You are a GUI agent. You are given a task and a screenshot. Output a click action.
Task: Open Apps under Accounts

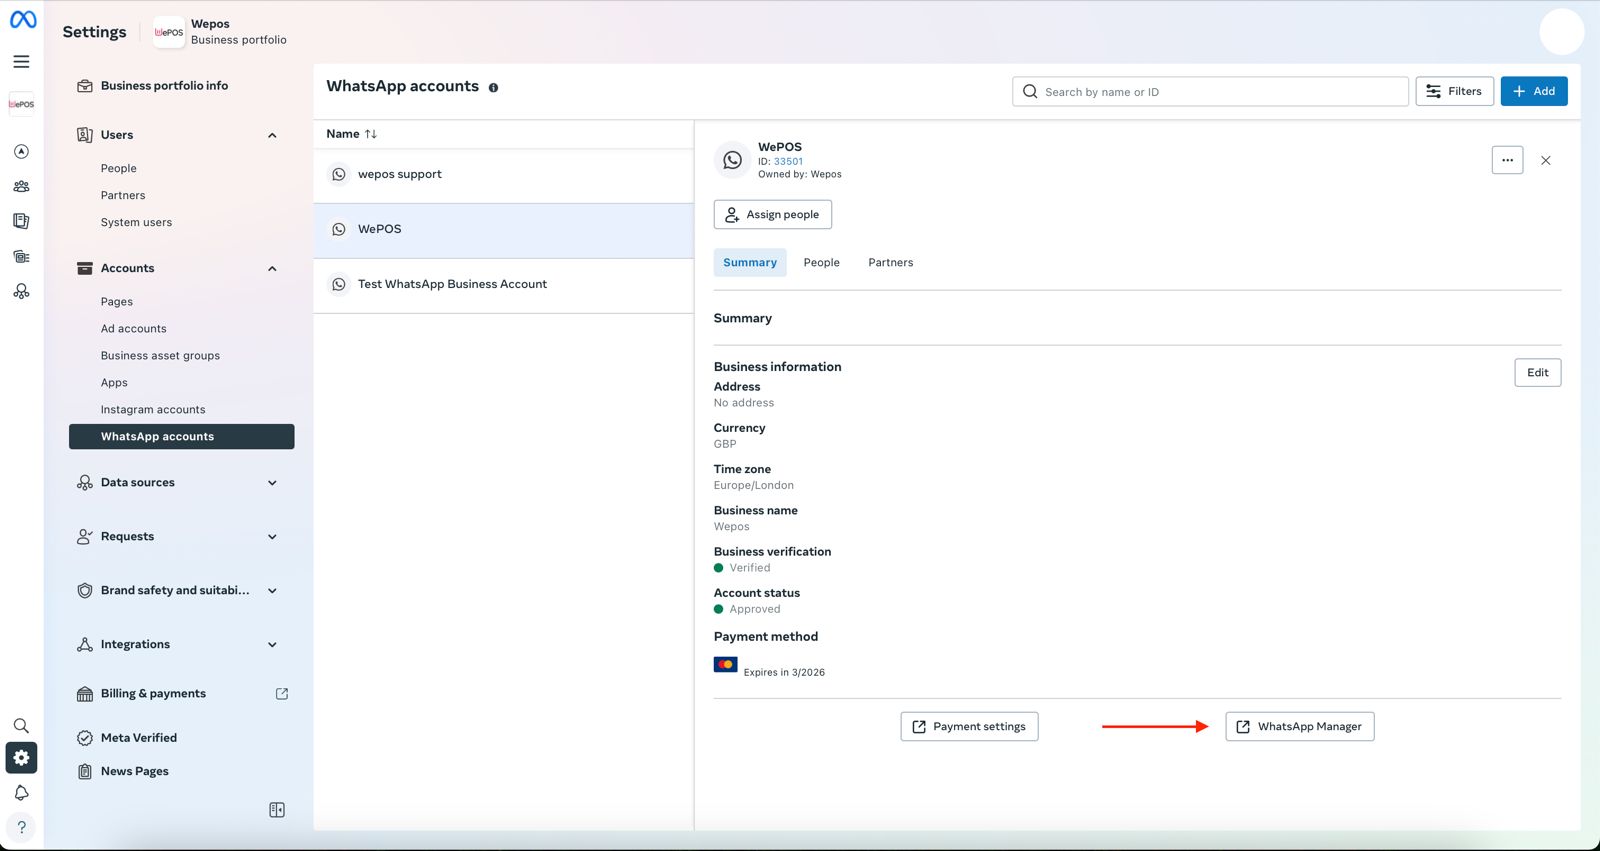pos(114,383)
